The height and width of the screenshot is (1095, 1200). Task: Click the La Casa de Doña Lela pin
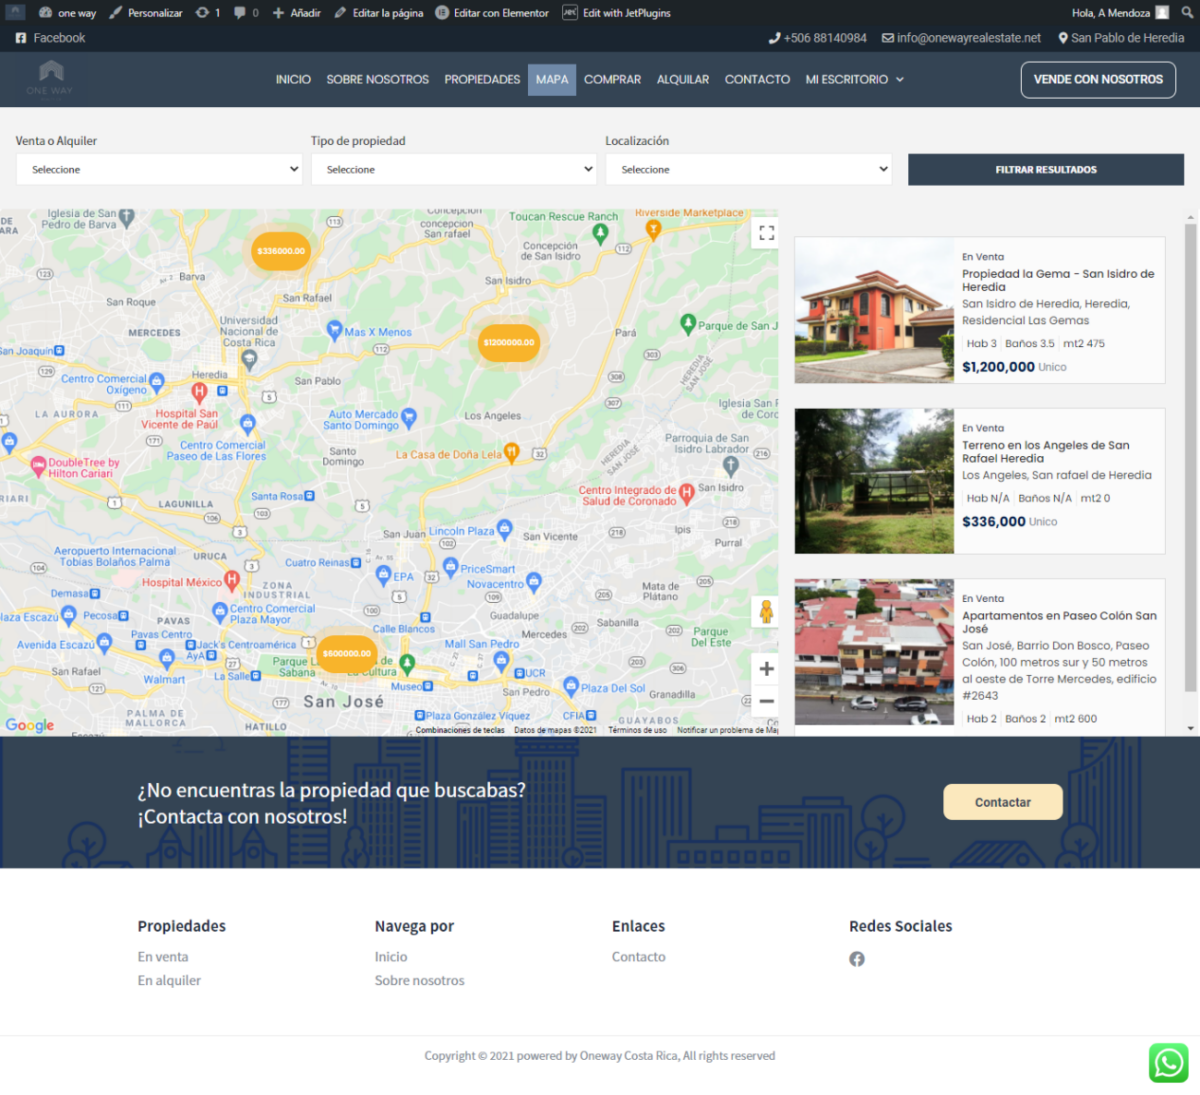pyautogui.click(x=511, y=453)
